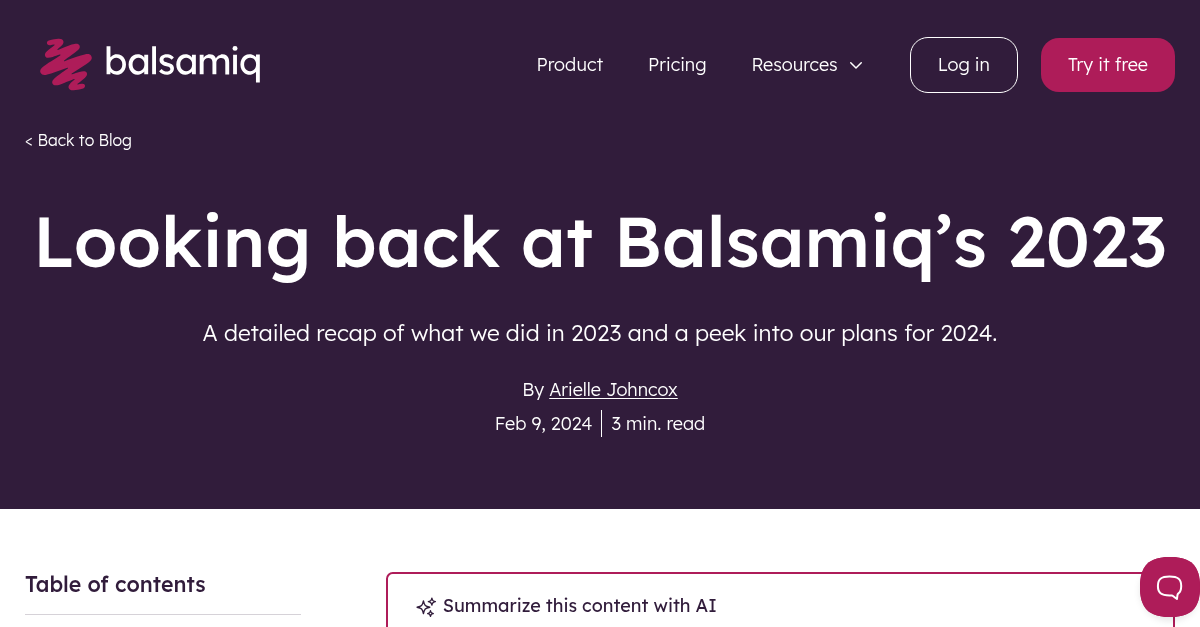
Task: Open the Summarize this content with AI expander
Action: click(x=579, y=606)
